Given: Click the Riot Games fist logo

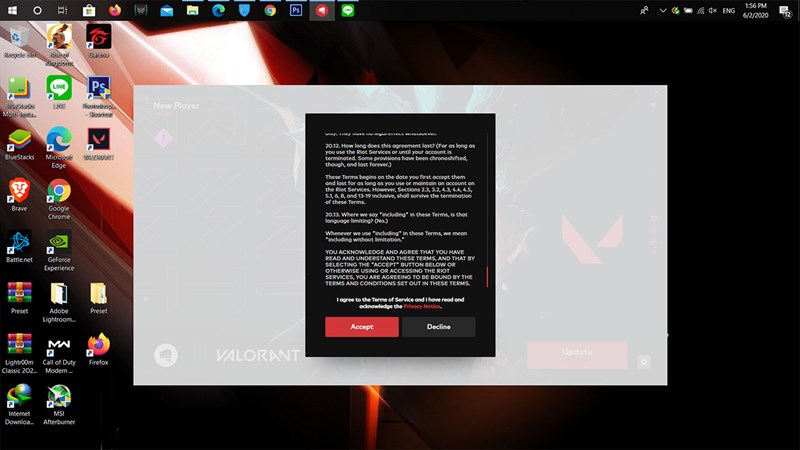Looking at the screenshot, I should pyautogui.click(x=166, y=356).
